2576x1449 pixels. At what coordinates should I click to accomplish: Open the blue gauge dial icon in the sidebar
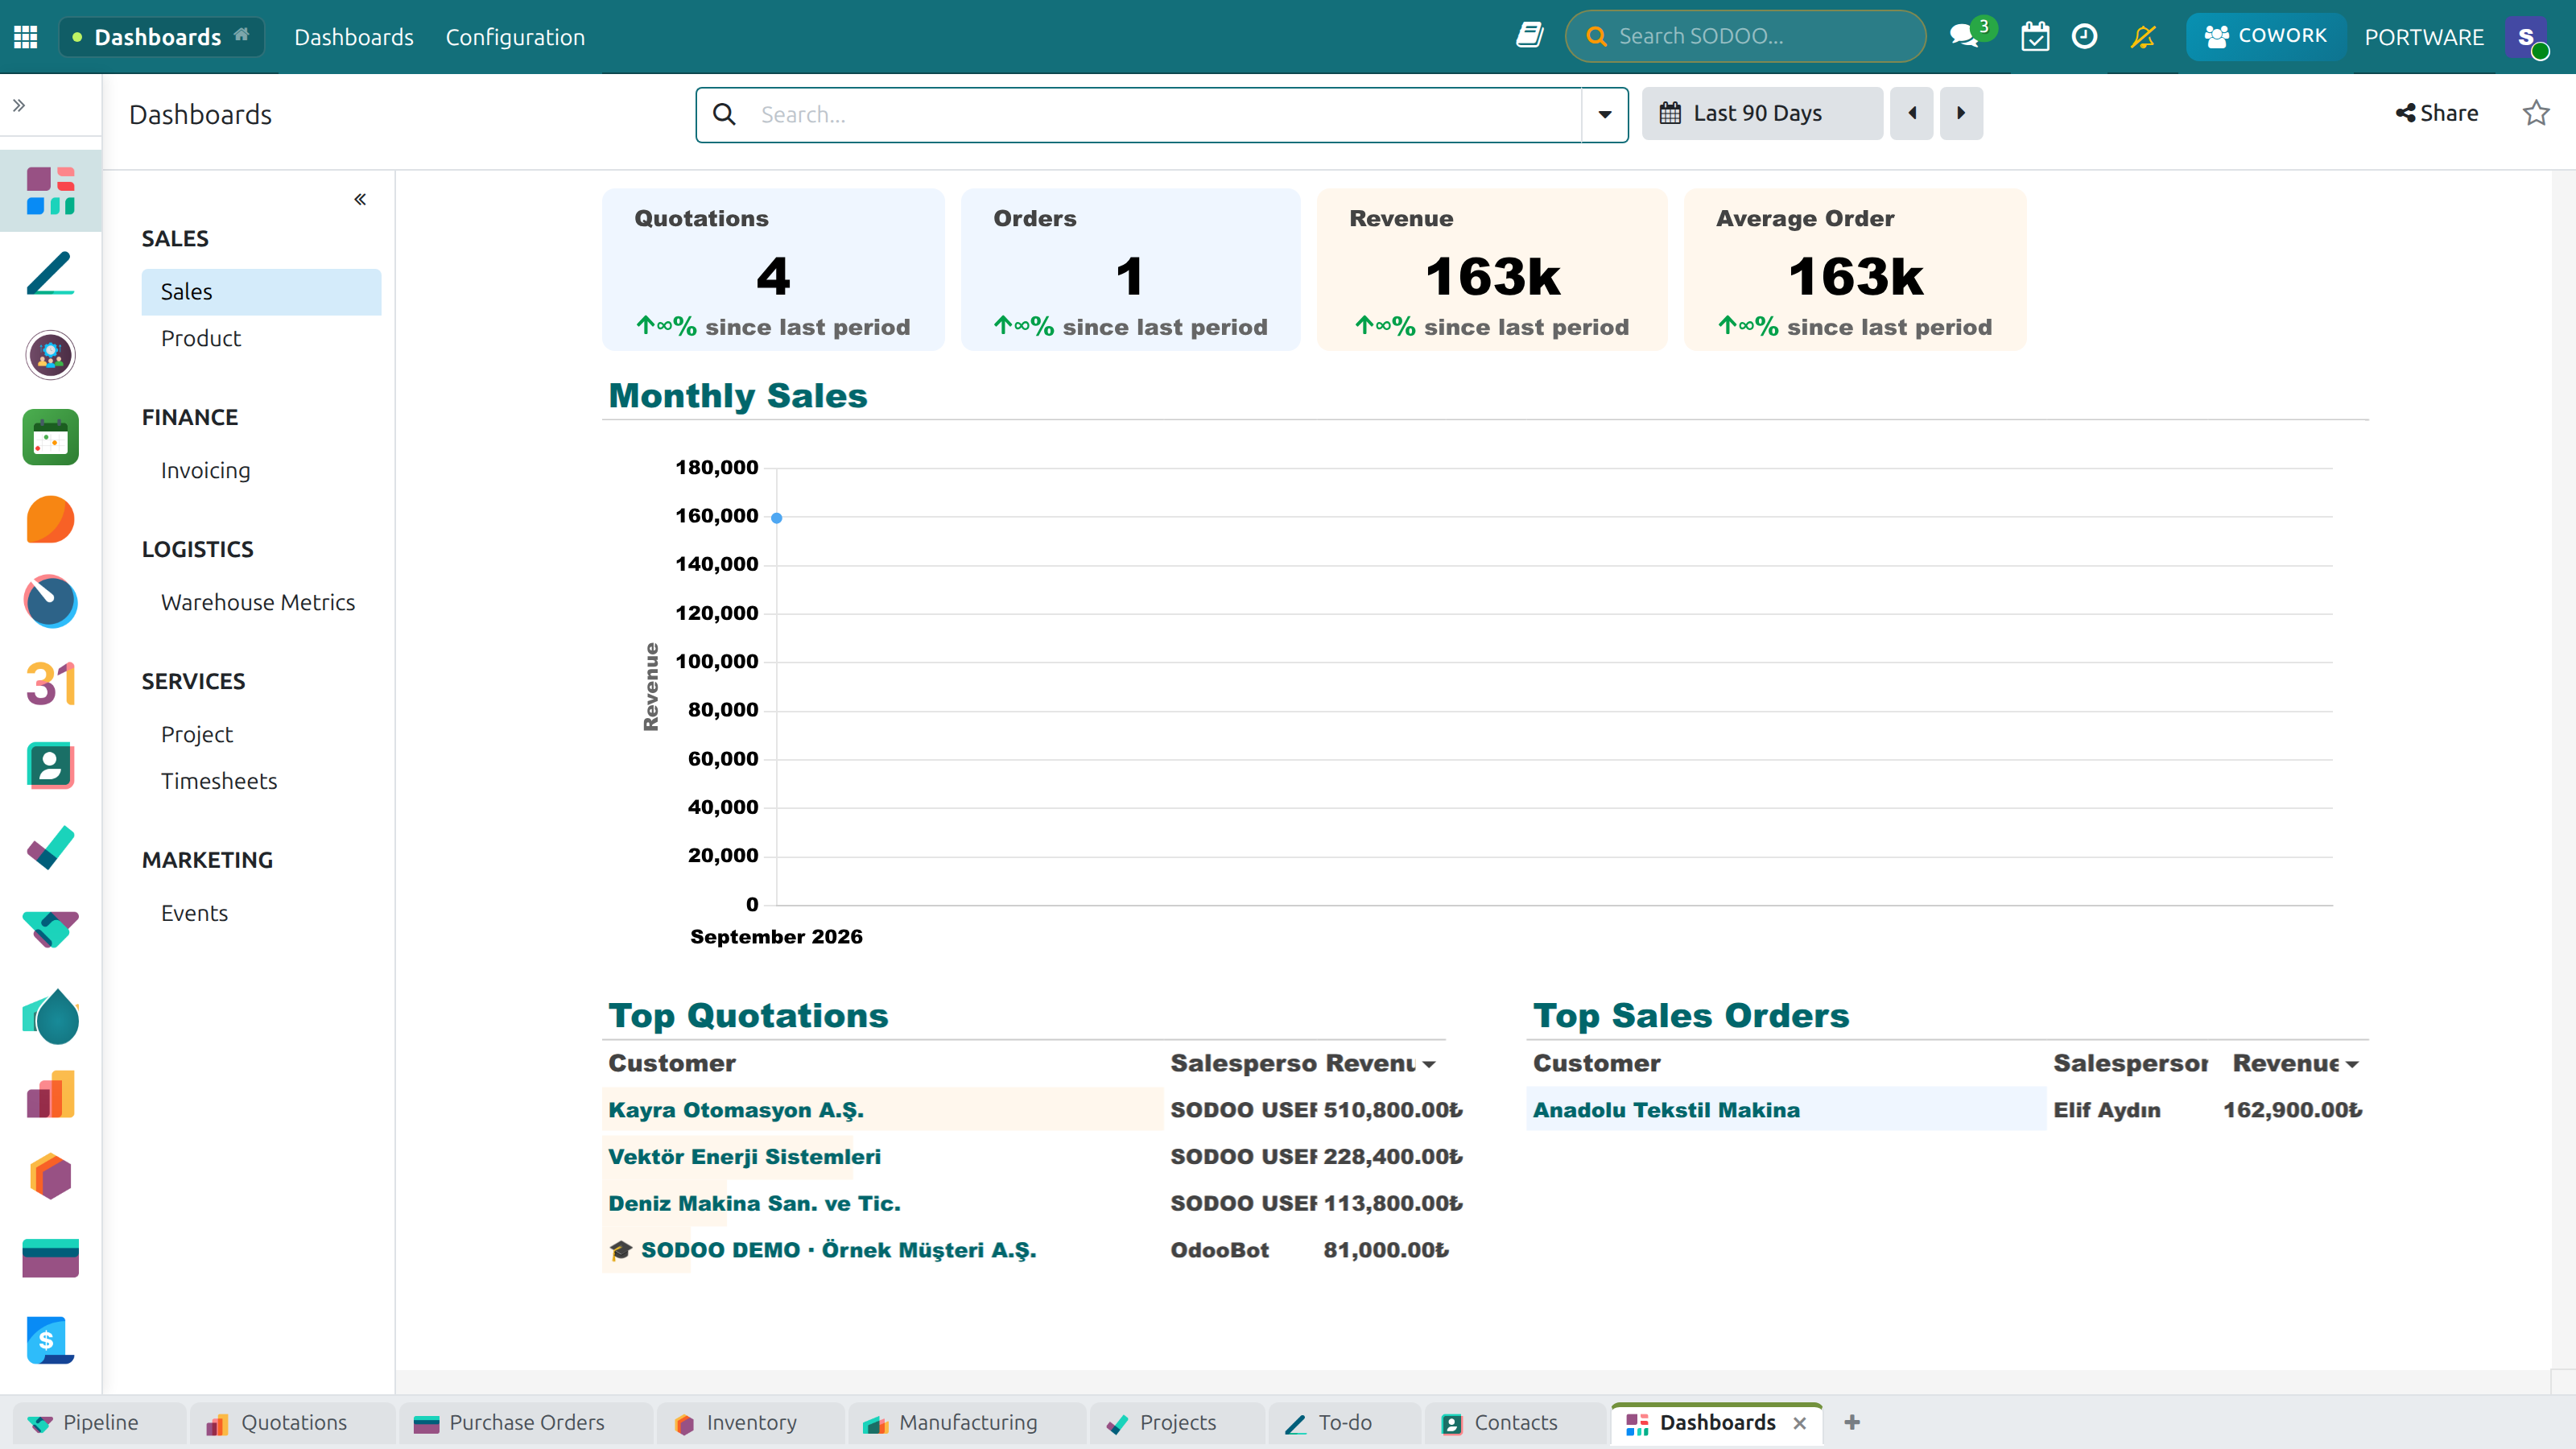pos(50,601)
